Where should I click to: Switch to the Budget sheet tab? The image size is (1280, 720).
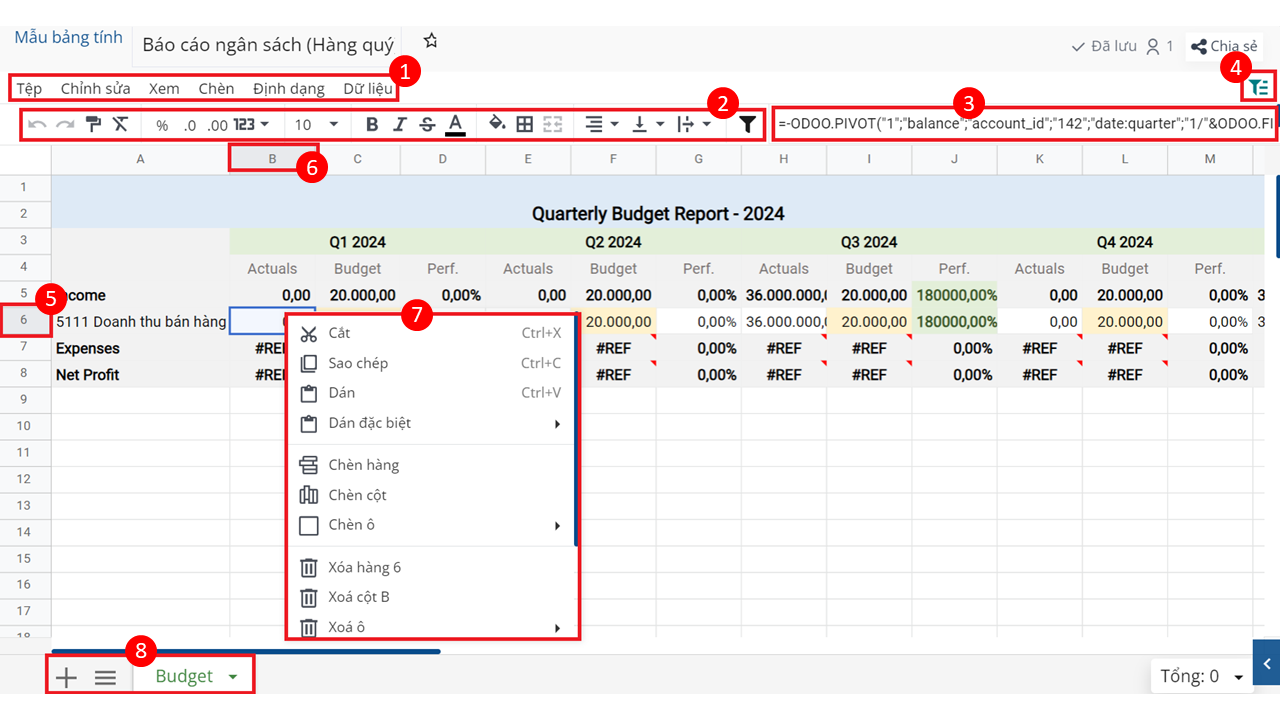[x=184, y=676]
